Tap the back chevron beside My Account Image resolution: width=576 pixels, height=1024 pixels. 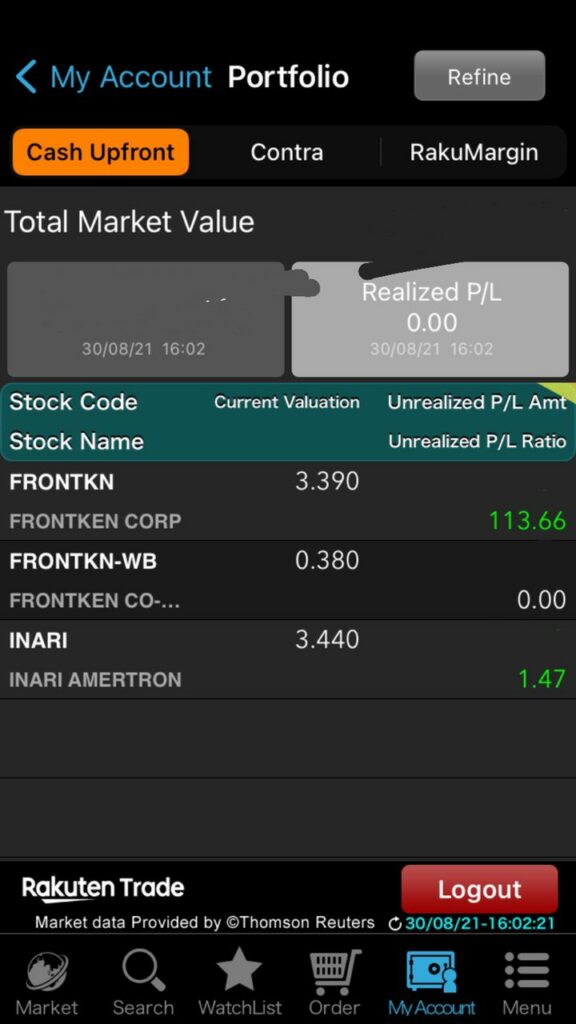[26, 77]
